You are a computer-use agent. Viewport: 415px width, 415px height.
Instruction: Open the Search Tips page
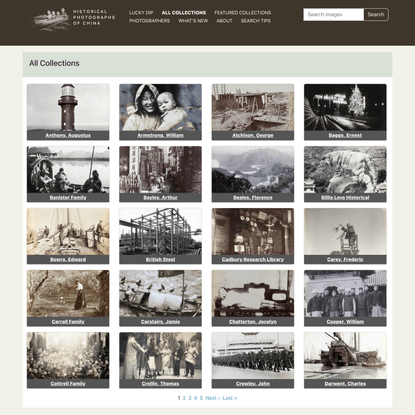coord(256,21)
